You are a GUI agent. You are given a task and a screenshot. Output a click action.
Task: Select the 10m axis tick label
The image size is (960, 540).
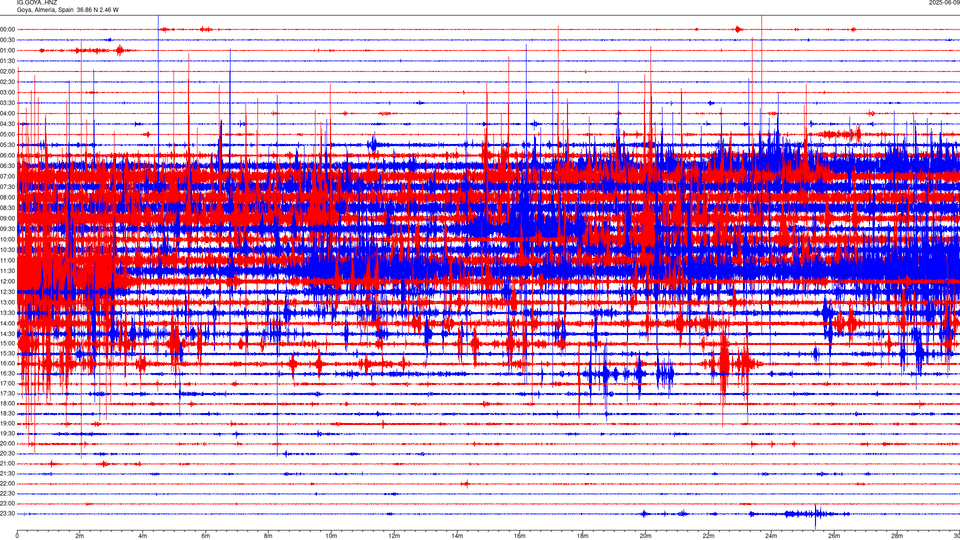click(331, 536)
